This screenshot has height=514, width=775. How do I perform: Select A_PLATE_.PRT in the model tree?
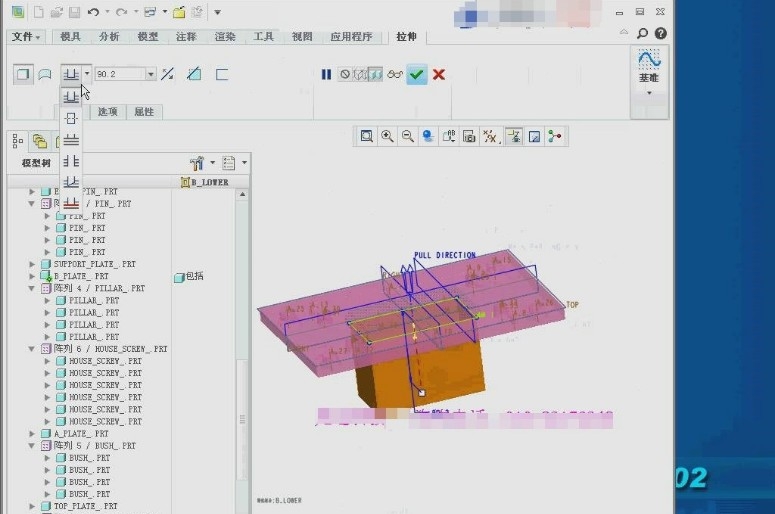[81, 433]
